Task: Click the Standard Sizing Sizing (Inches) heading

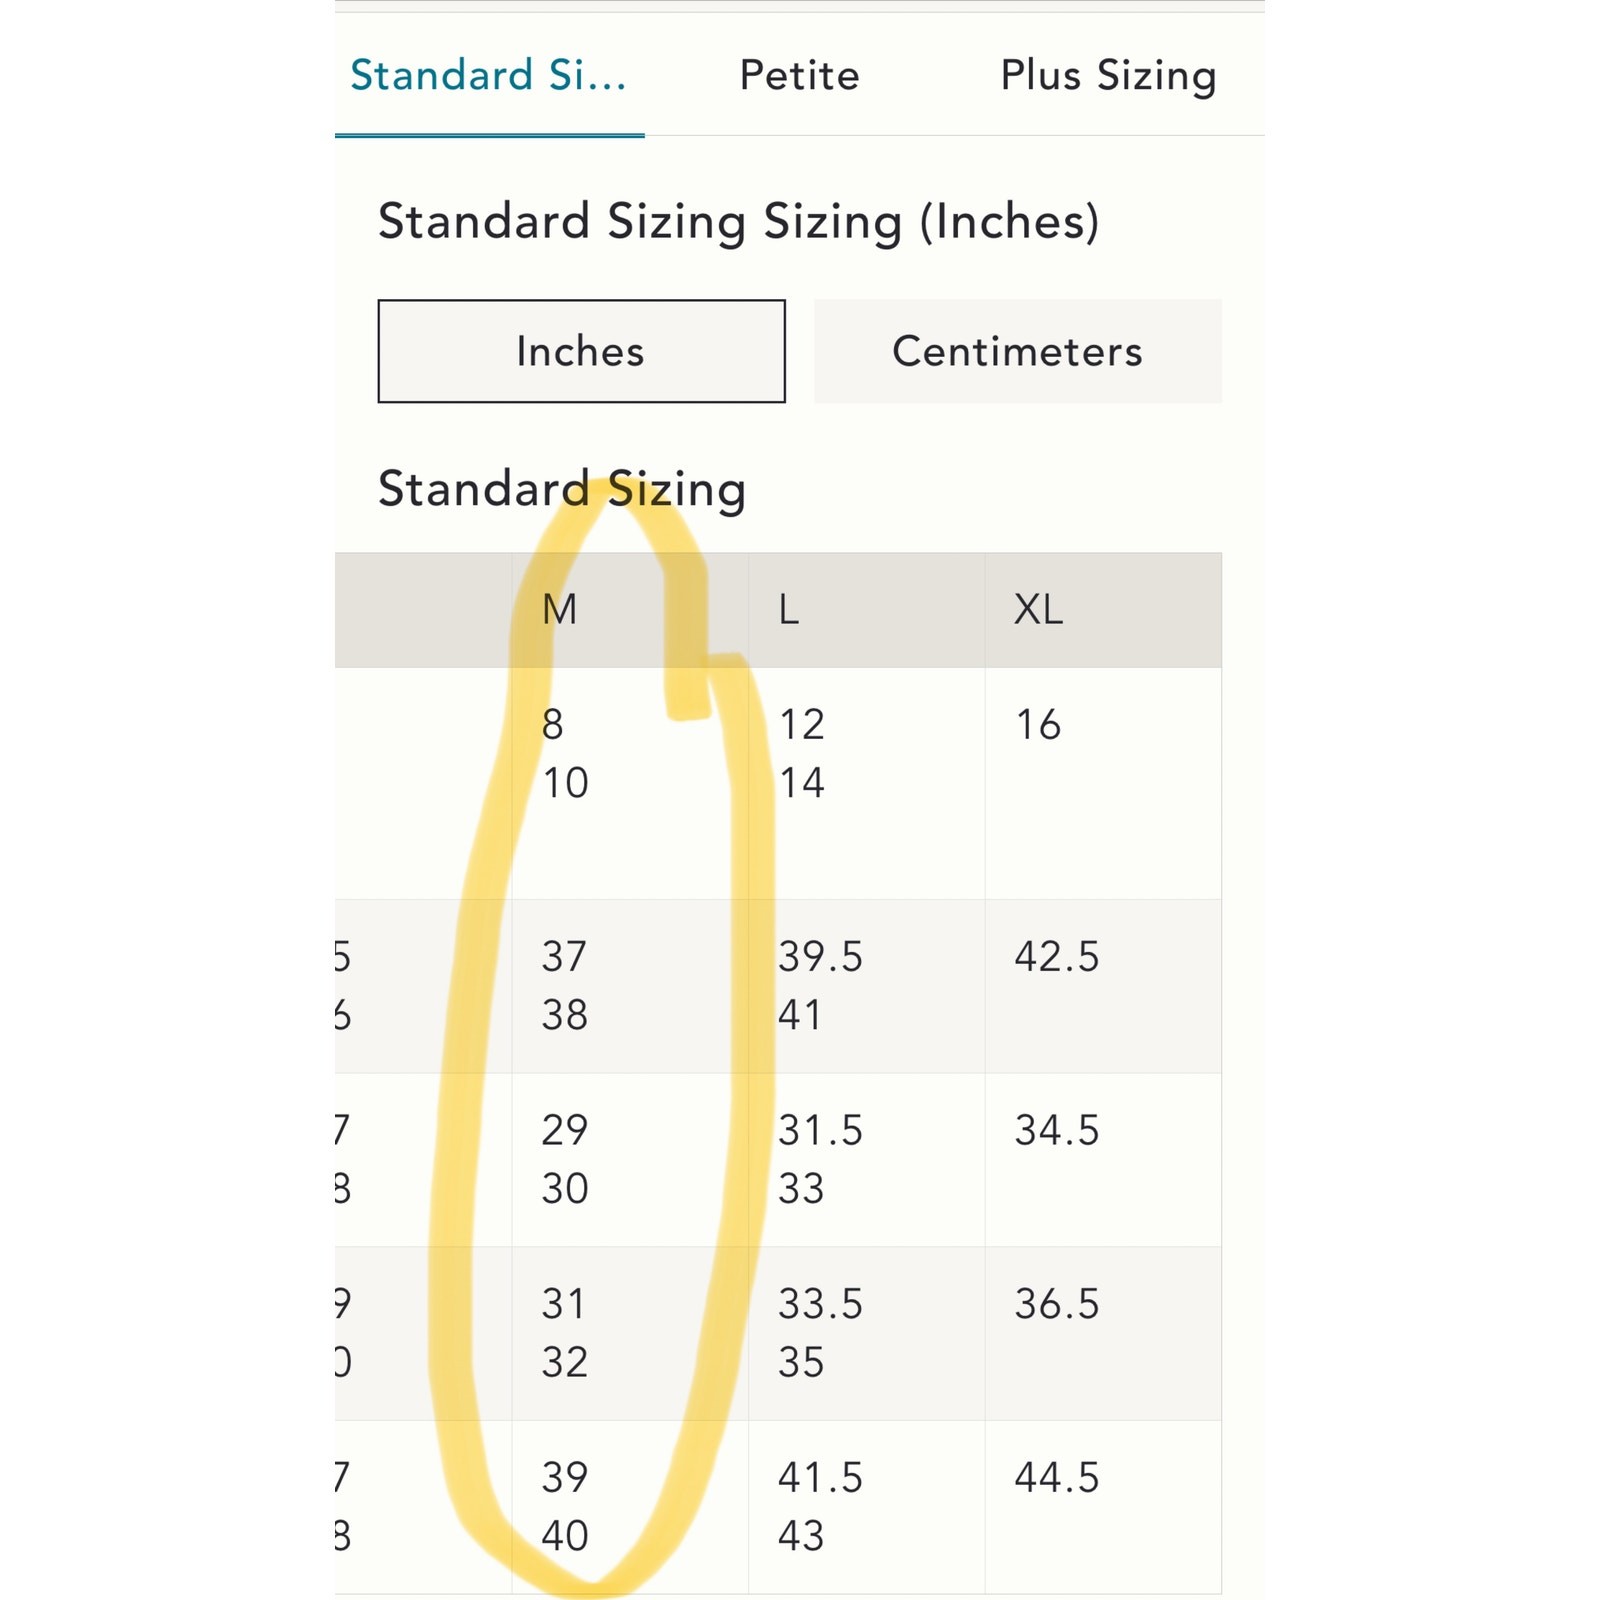Action: point(738,221)
